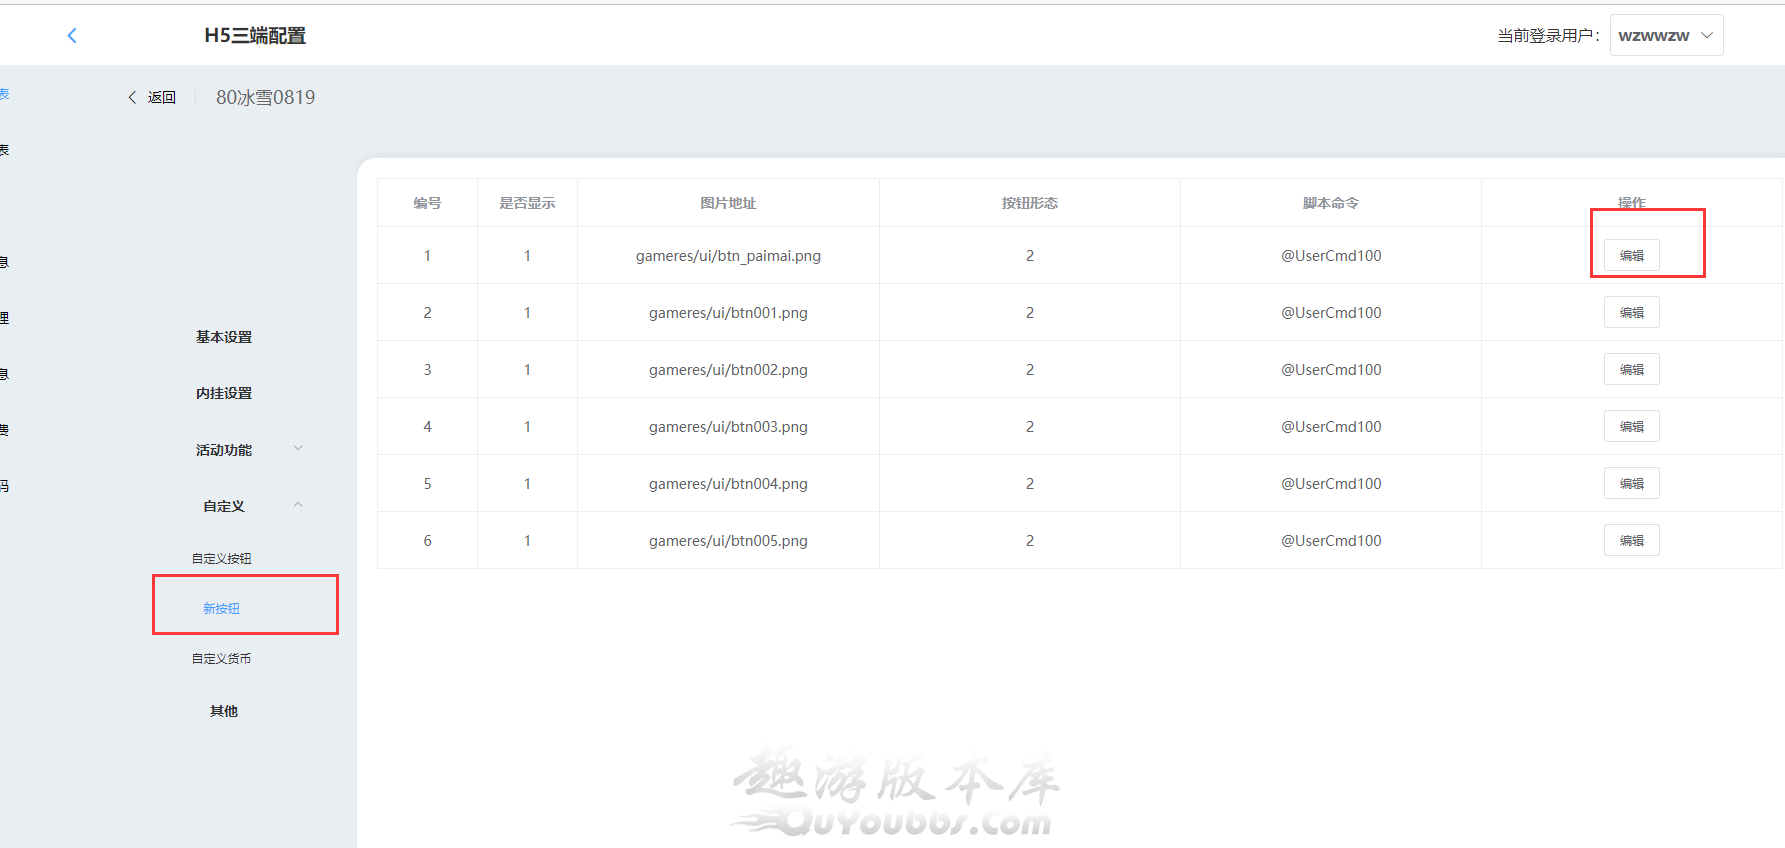Click the 脚本命令 column header
1785x848 pixels.
click(1330, 203)
